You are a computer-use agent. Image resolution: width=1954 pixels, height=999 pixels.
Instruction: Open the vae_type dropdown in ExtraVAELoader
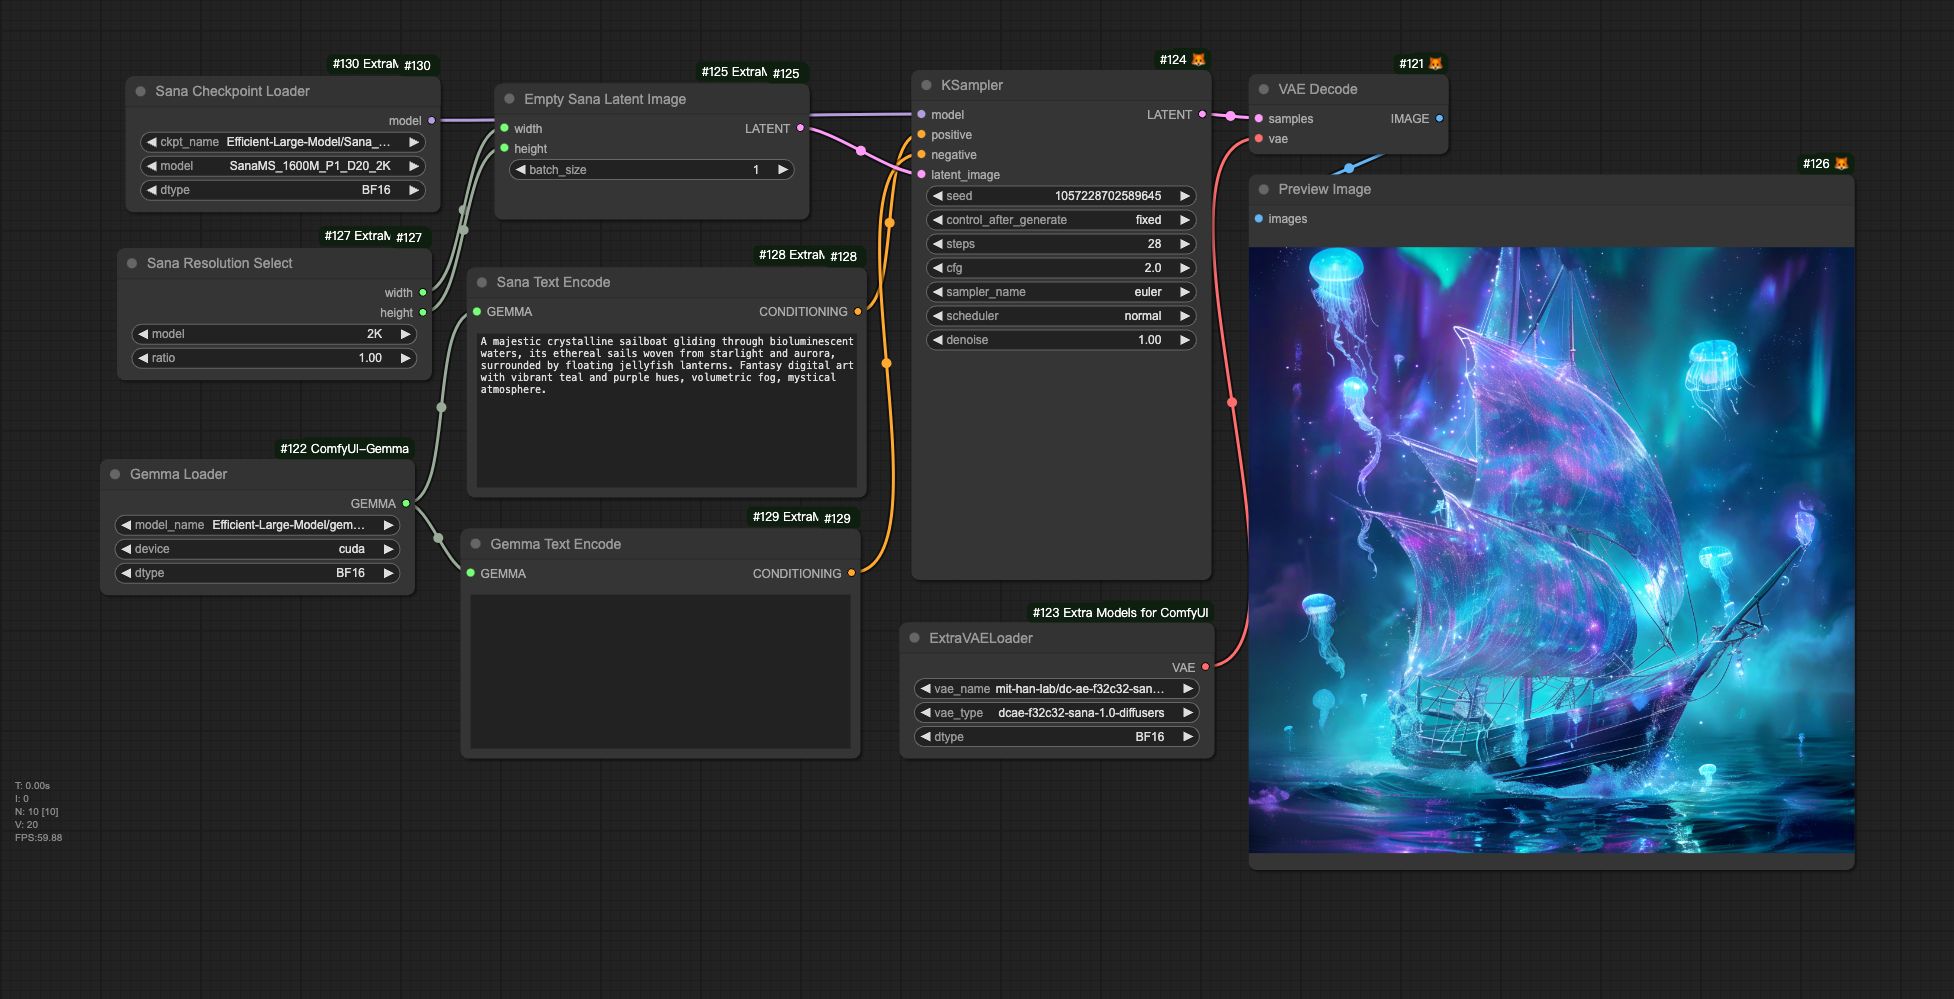(x=1056, y=713)
